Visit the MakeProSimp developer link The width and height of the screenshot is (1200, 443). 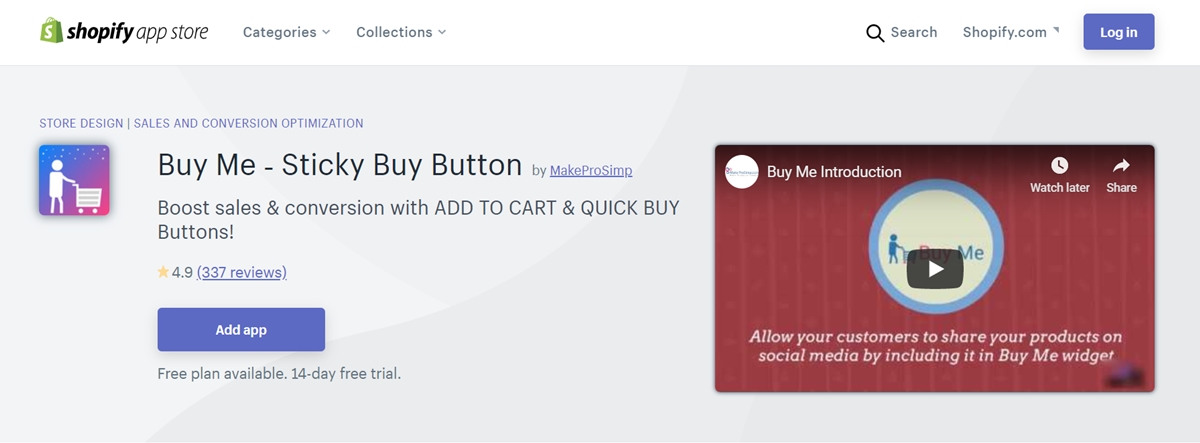click(591, 171)
